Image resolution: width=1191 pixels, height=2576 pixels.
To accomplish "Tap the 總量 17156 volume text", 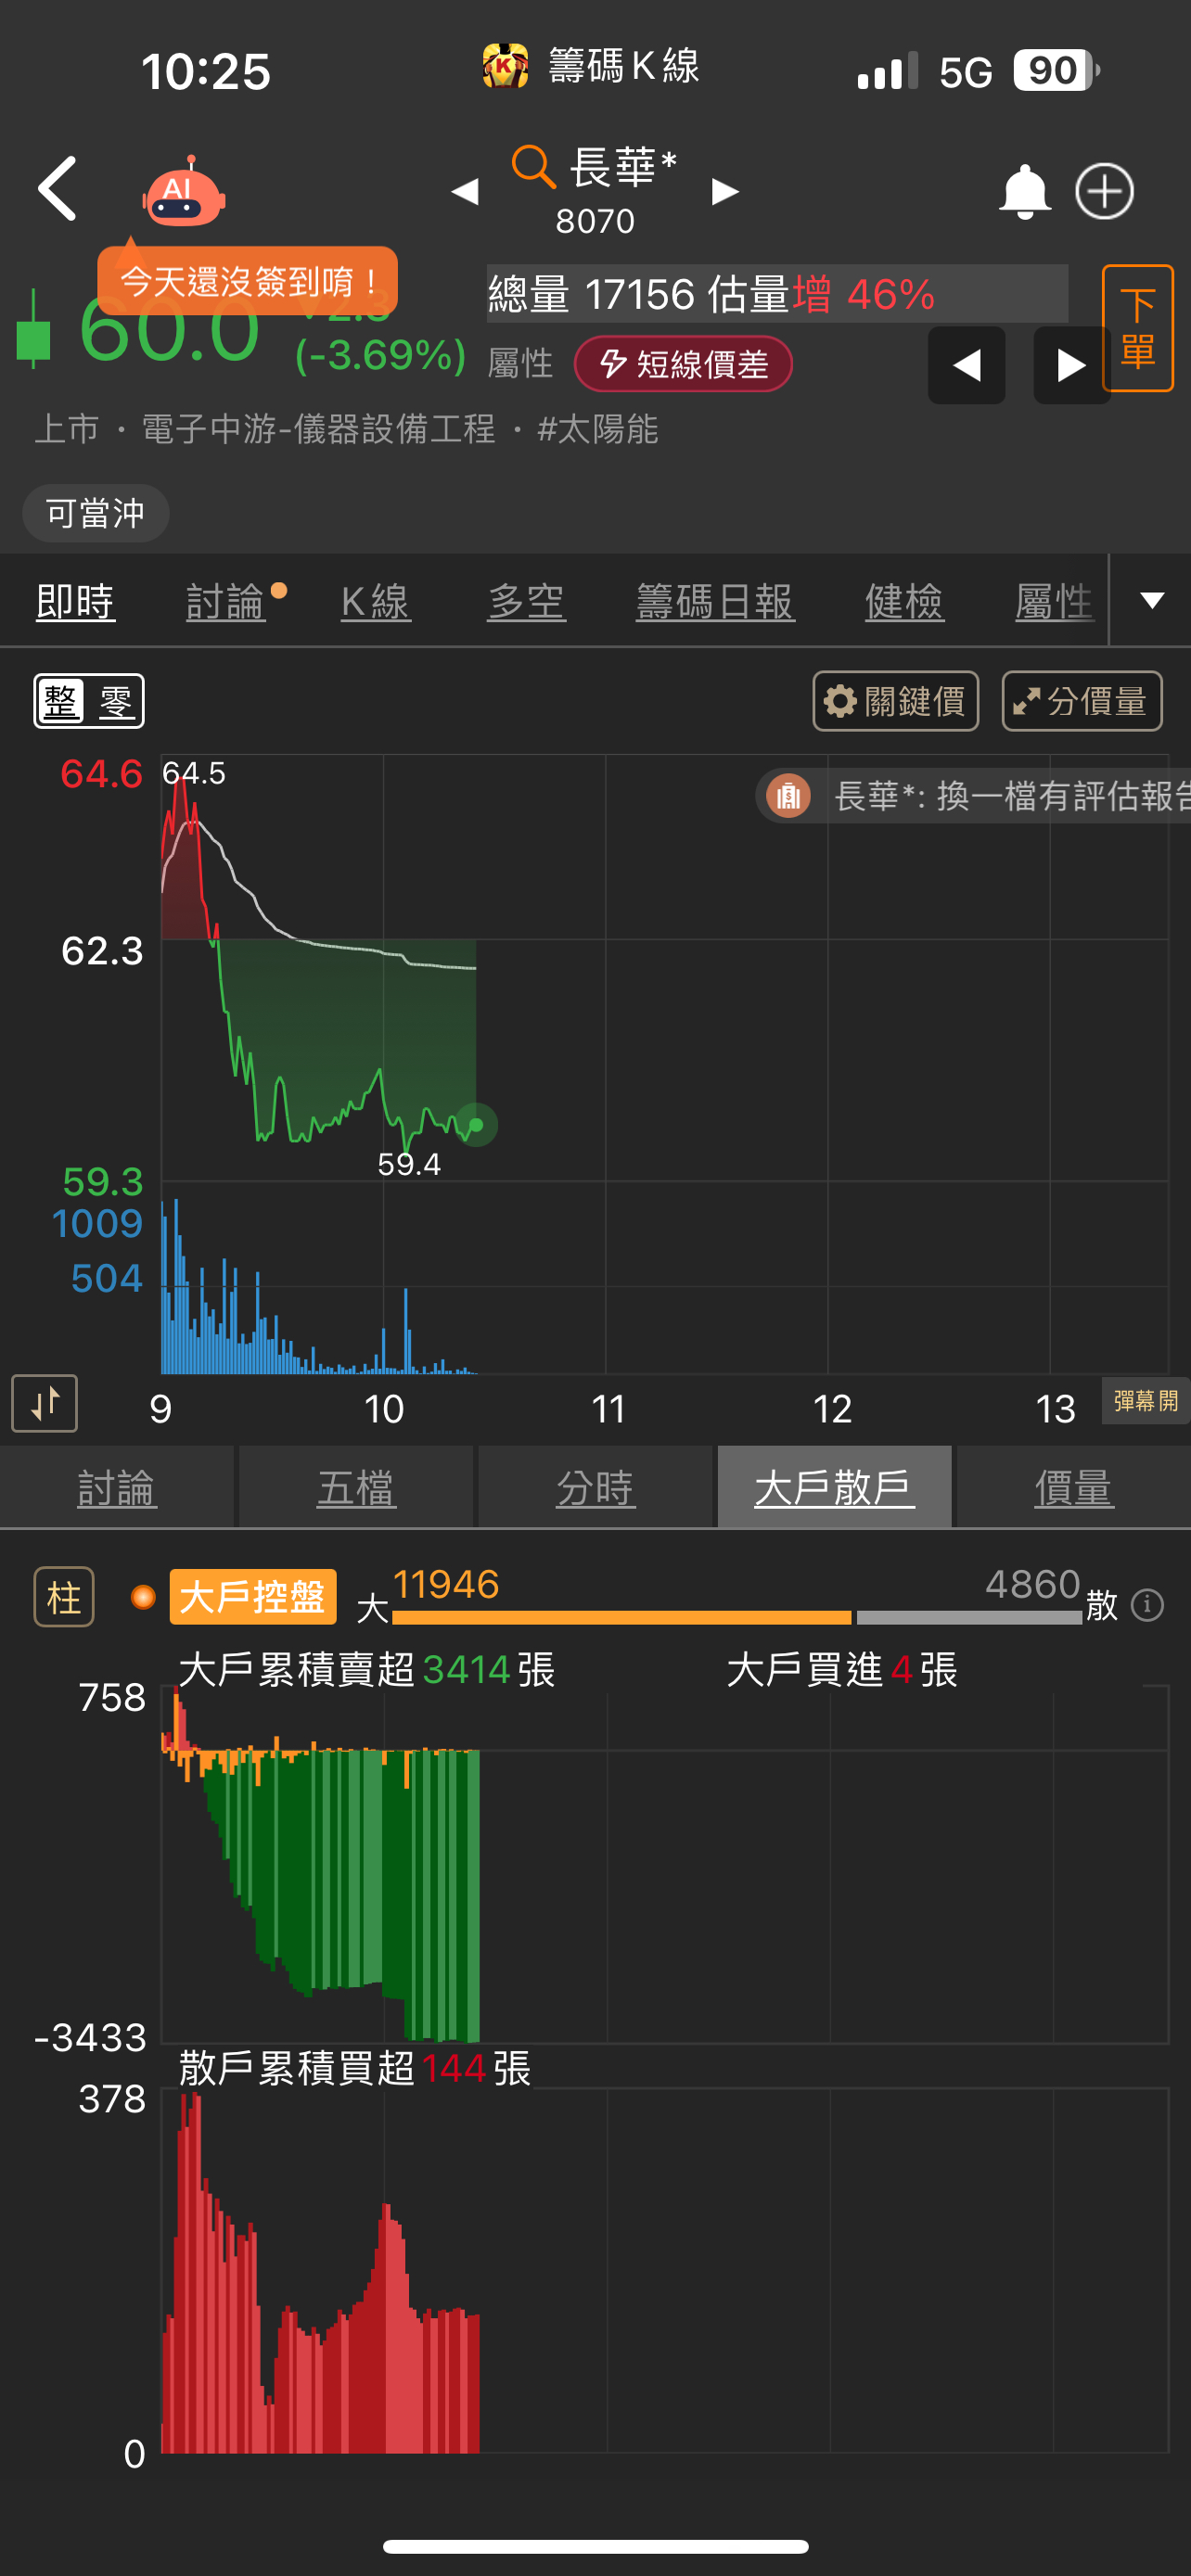I will (x=591, y=294).
